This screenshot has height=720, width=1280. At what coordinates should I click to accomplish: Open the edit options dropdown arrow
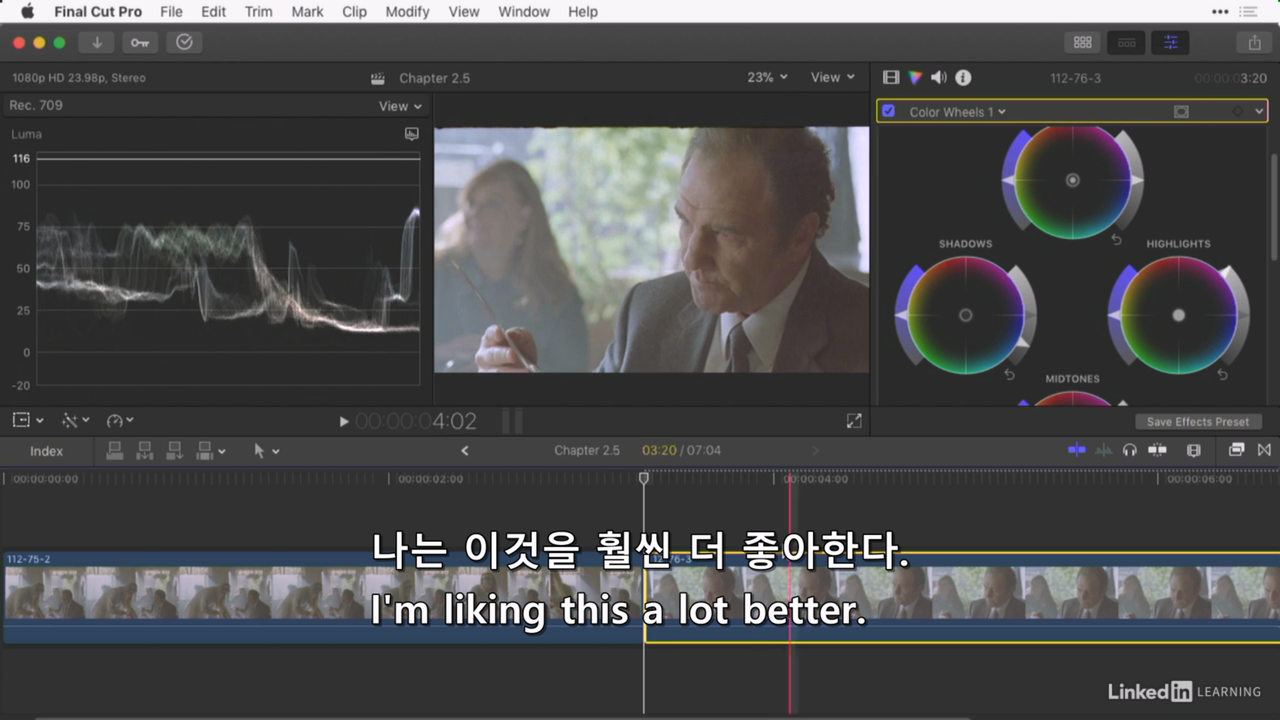tap(221, 452)
